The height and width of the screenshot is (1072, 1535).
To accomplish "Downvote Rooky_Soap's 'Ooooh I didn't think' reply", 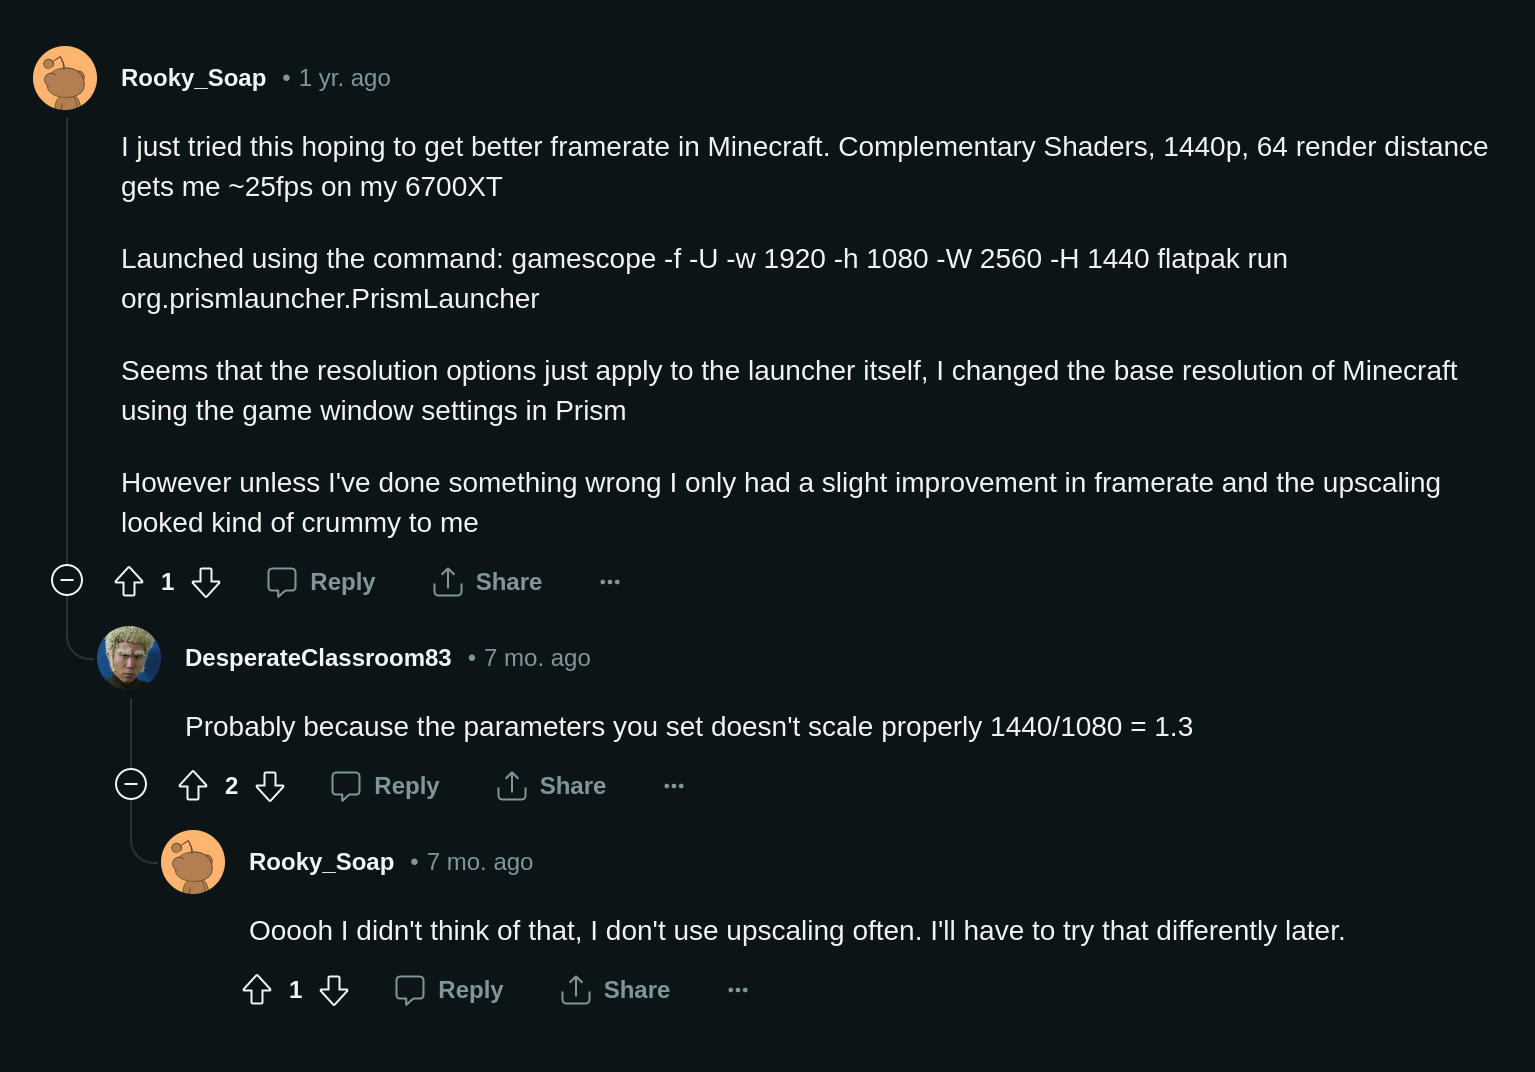I will (x=334, y=990).
